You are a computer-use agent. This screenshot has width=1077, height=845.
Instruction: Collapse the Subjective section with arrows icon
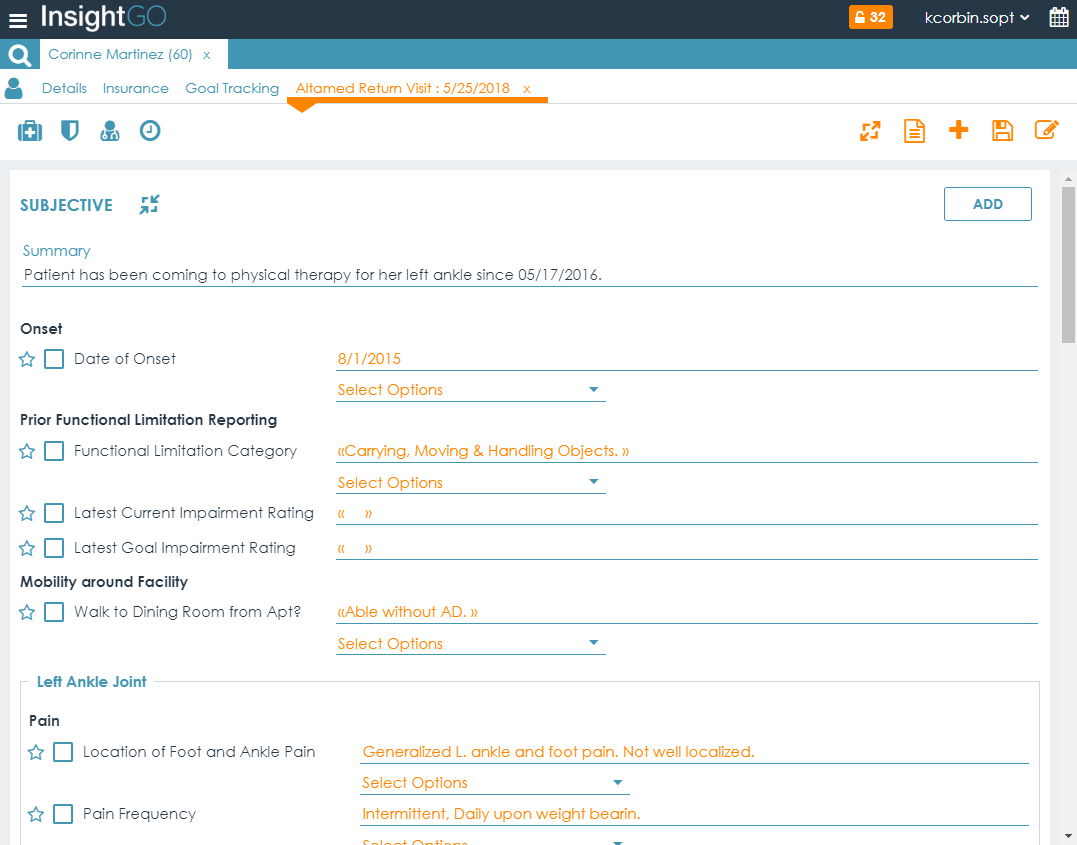[x=149, y=205]
